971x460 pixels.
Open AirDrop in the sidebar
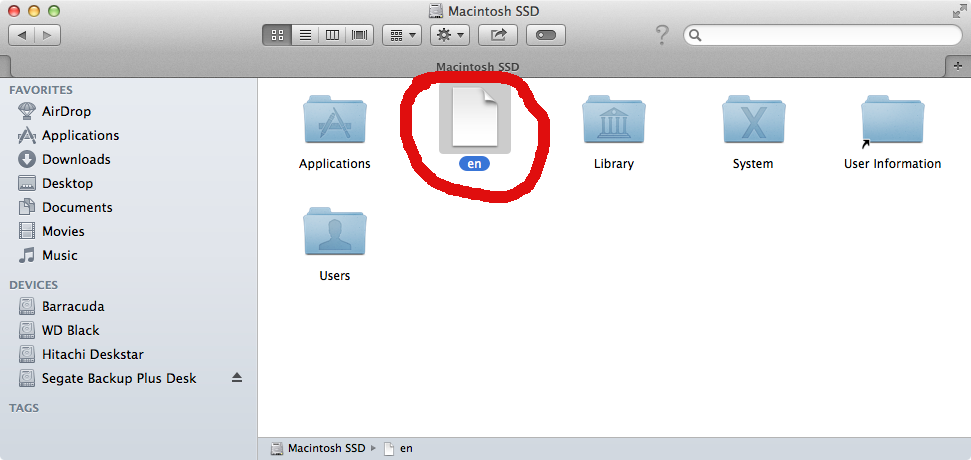(66, 111)
